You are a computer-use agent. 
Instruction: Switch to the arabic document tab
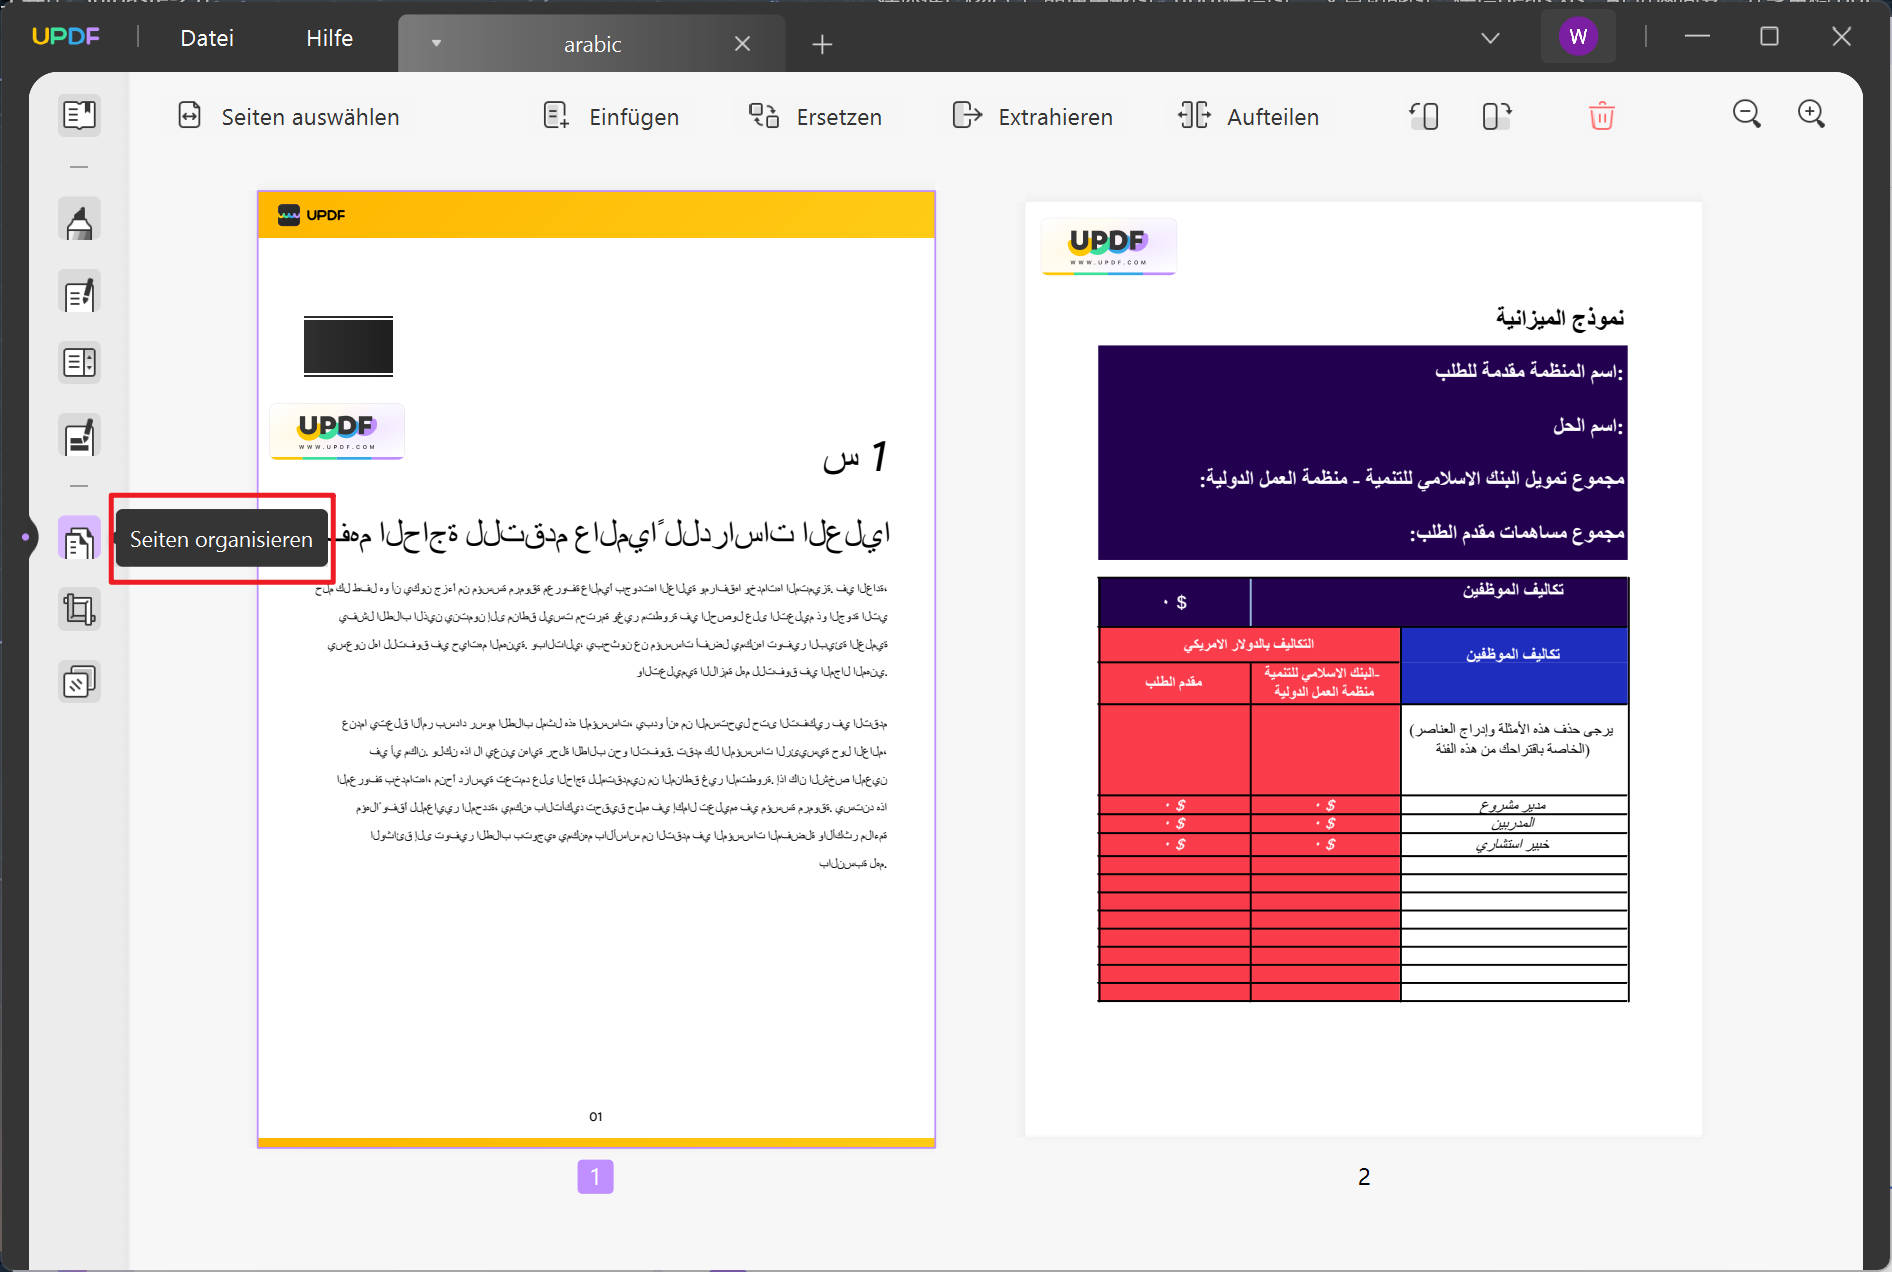click(x=591, y=43)
